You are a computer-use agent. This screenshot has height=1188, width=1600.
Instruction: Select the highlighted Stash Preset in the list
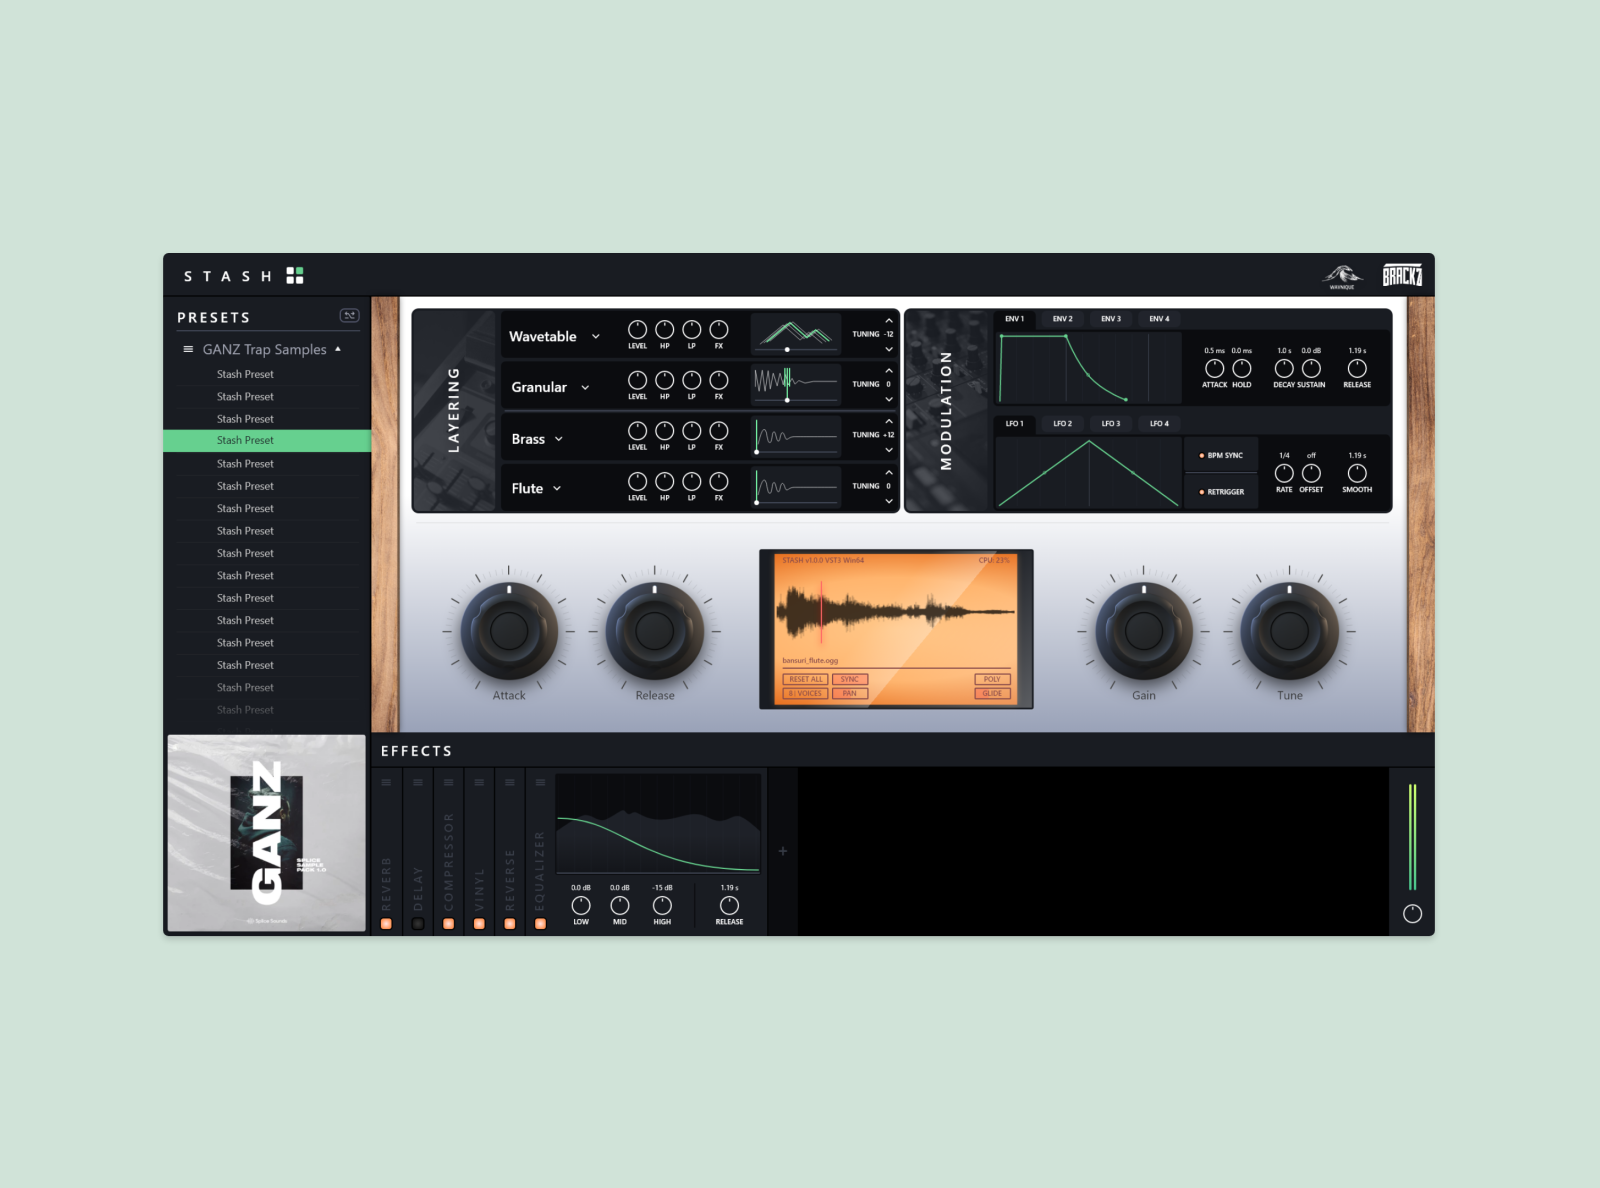tap(246, 440)
